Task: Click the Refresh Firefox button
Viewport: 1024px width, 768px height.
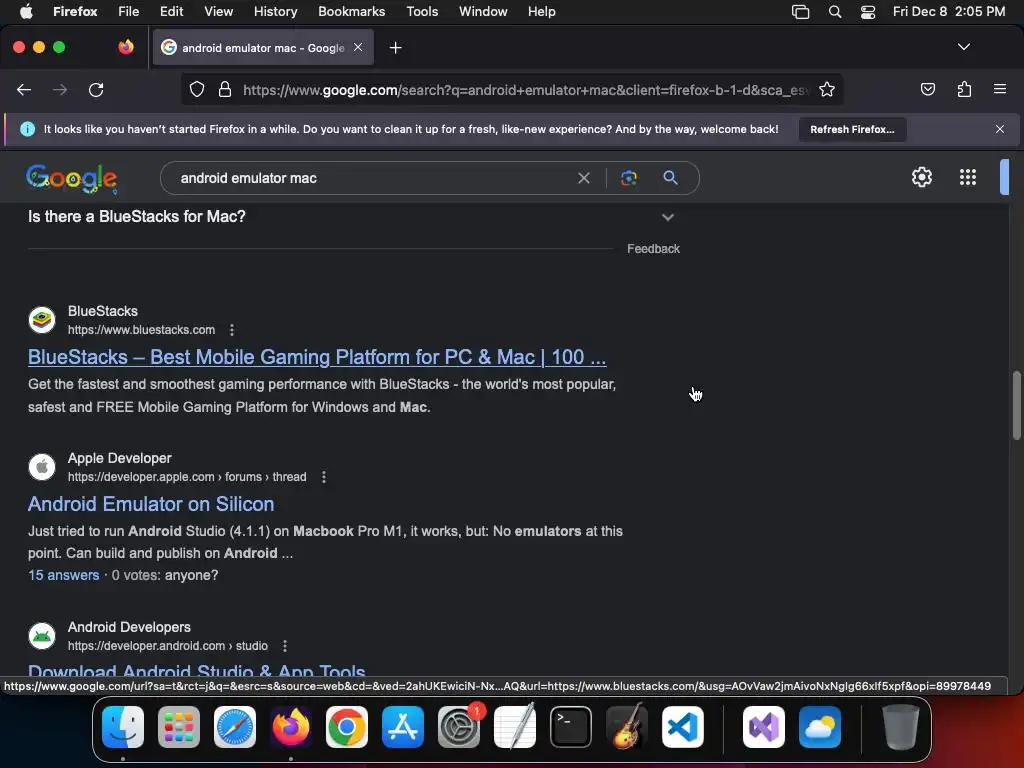Action: pyautogui.click(x=852, y=129)
